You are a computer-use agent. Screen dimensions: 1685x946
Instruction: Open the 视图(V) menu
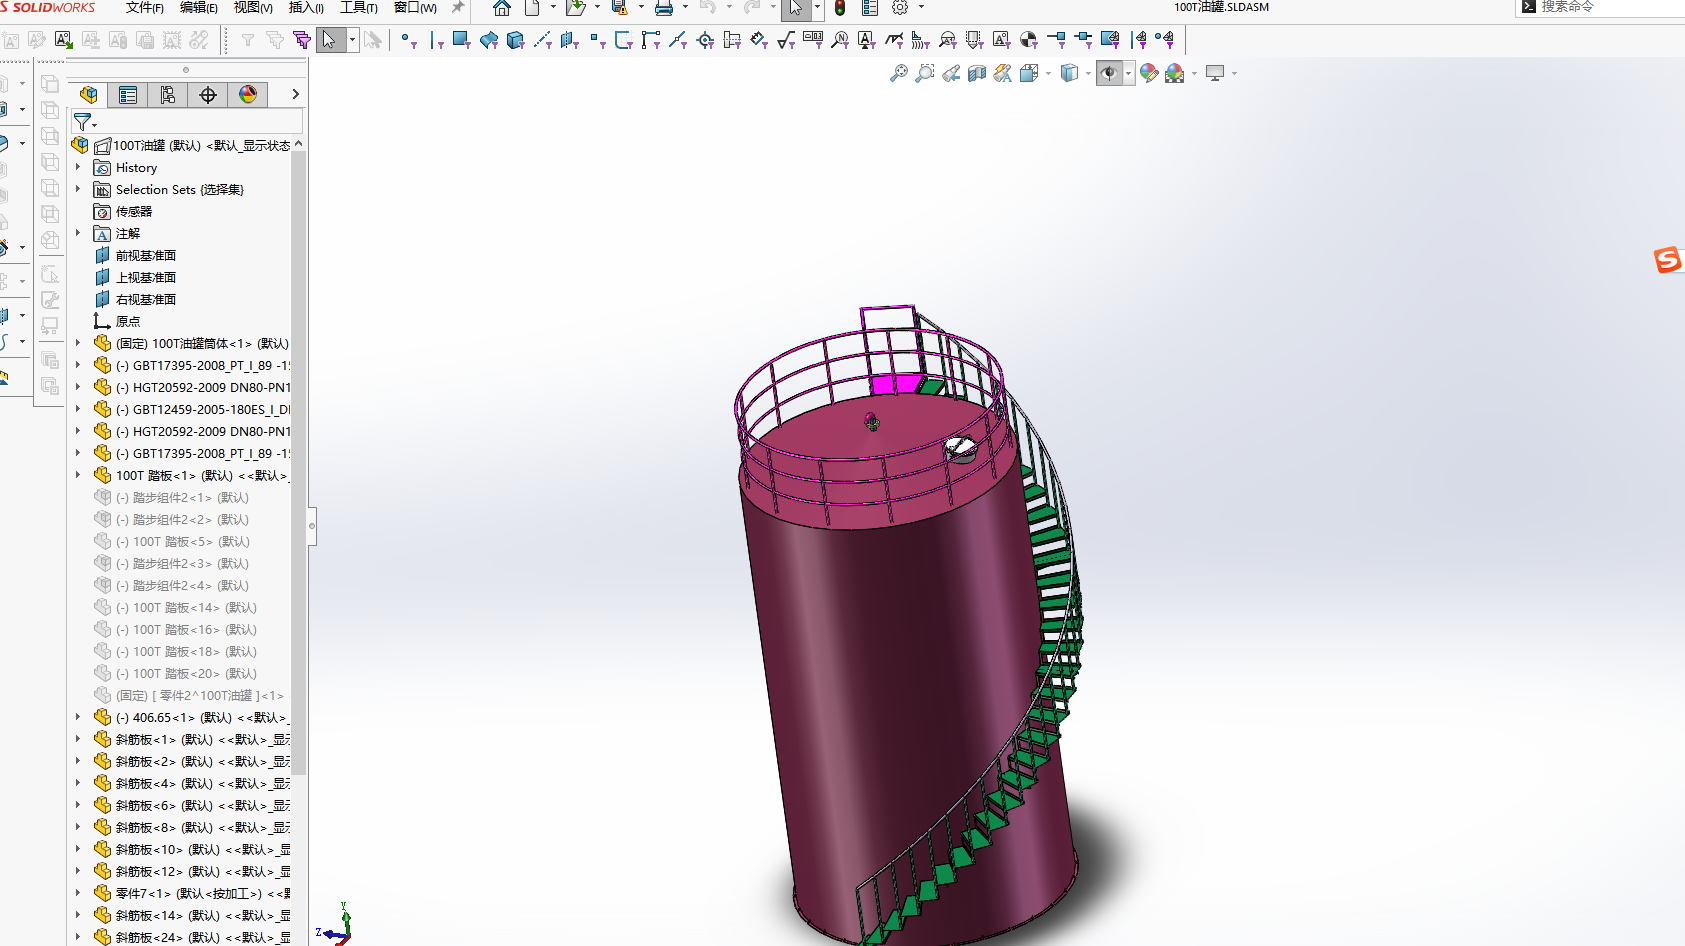pyautogui.click(x=253, y=8)
